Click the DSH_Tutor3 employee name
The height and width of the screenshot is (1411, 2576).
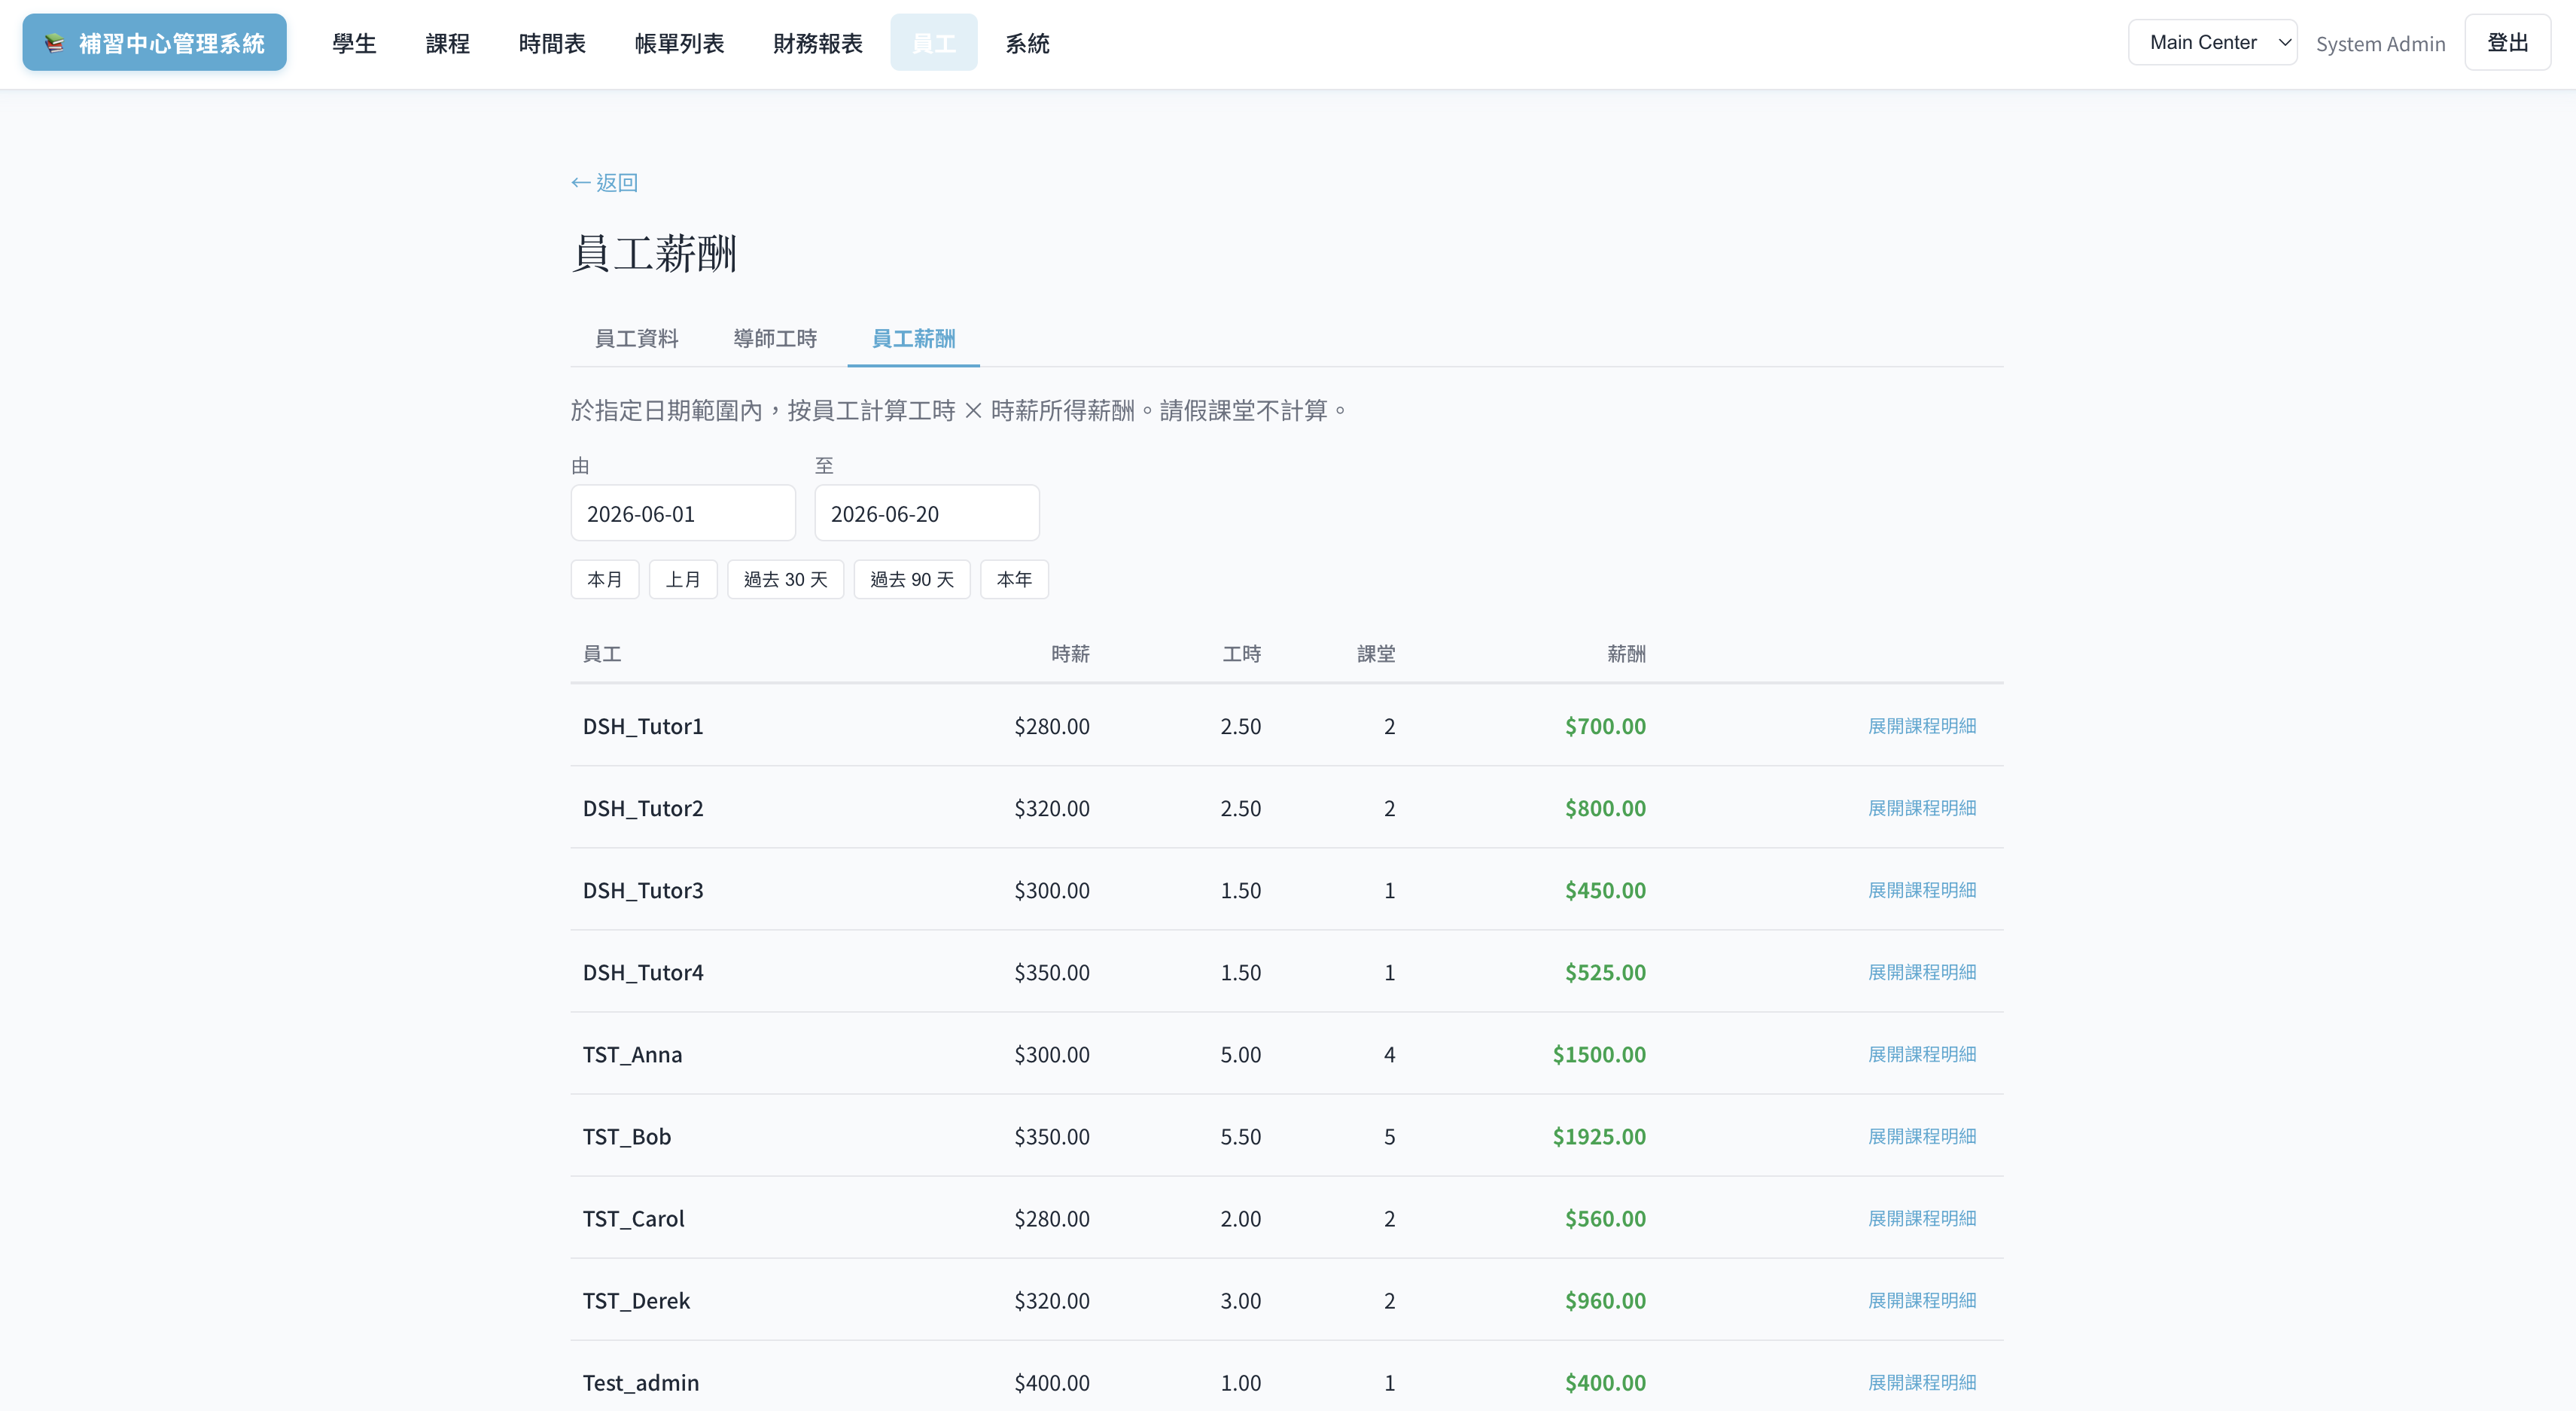tap(643, 890)
